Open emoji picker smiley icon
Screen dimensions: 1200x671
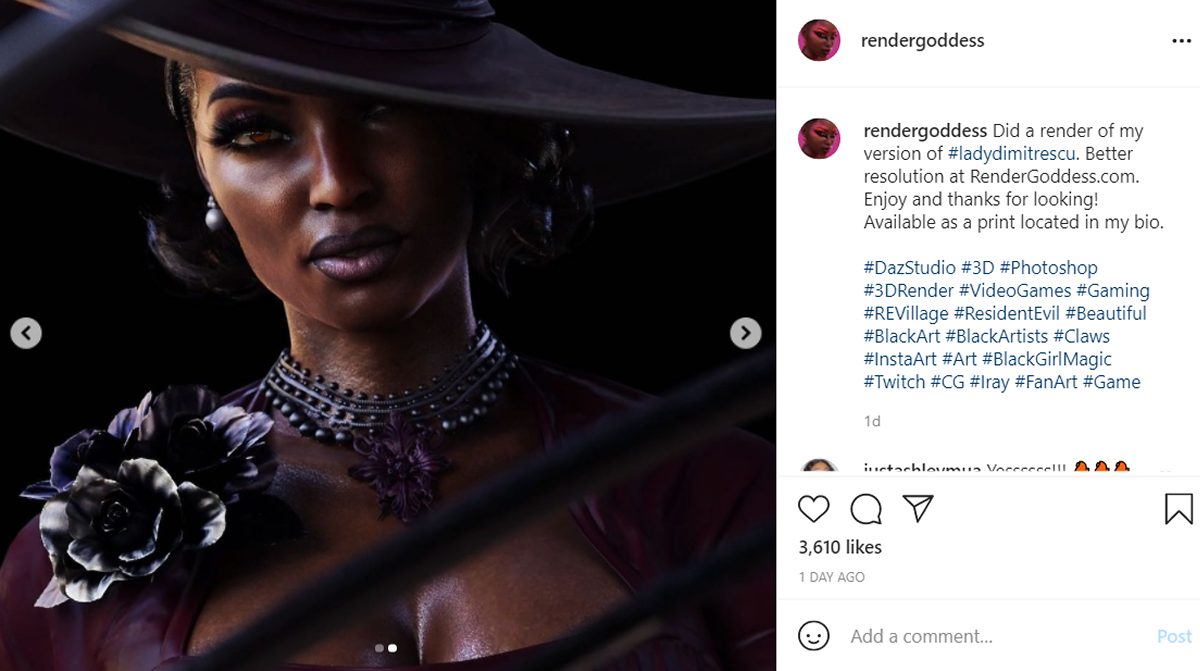click(x=814, y=636)
